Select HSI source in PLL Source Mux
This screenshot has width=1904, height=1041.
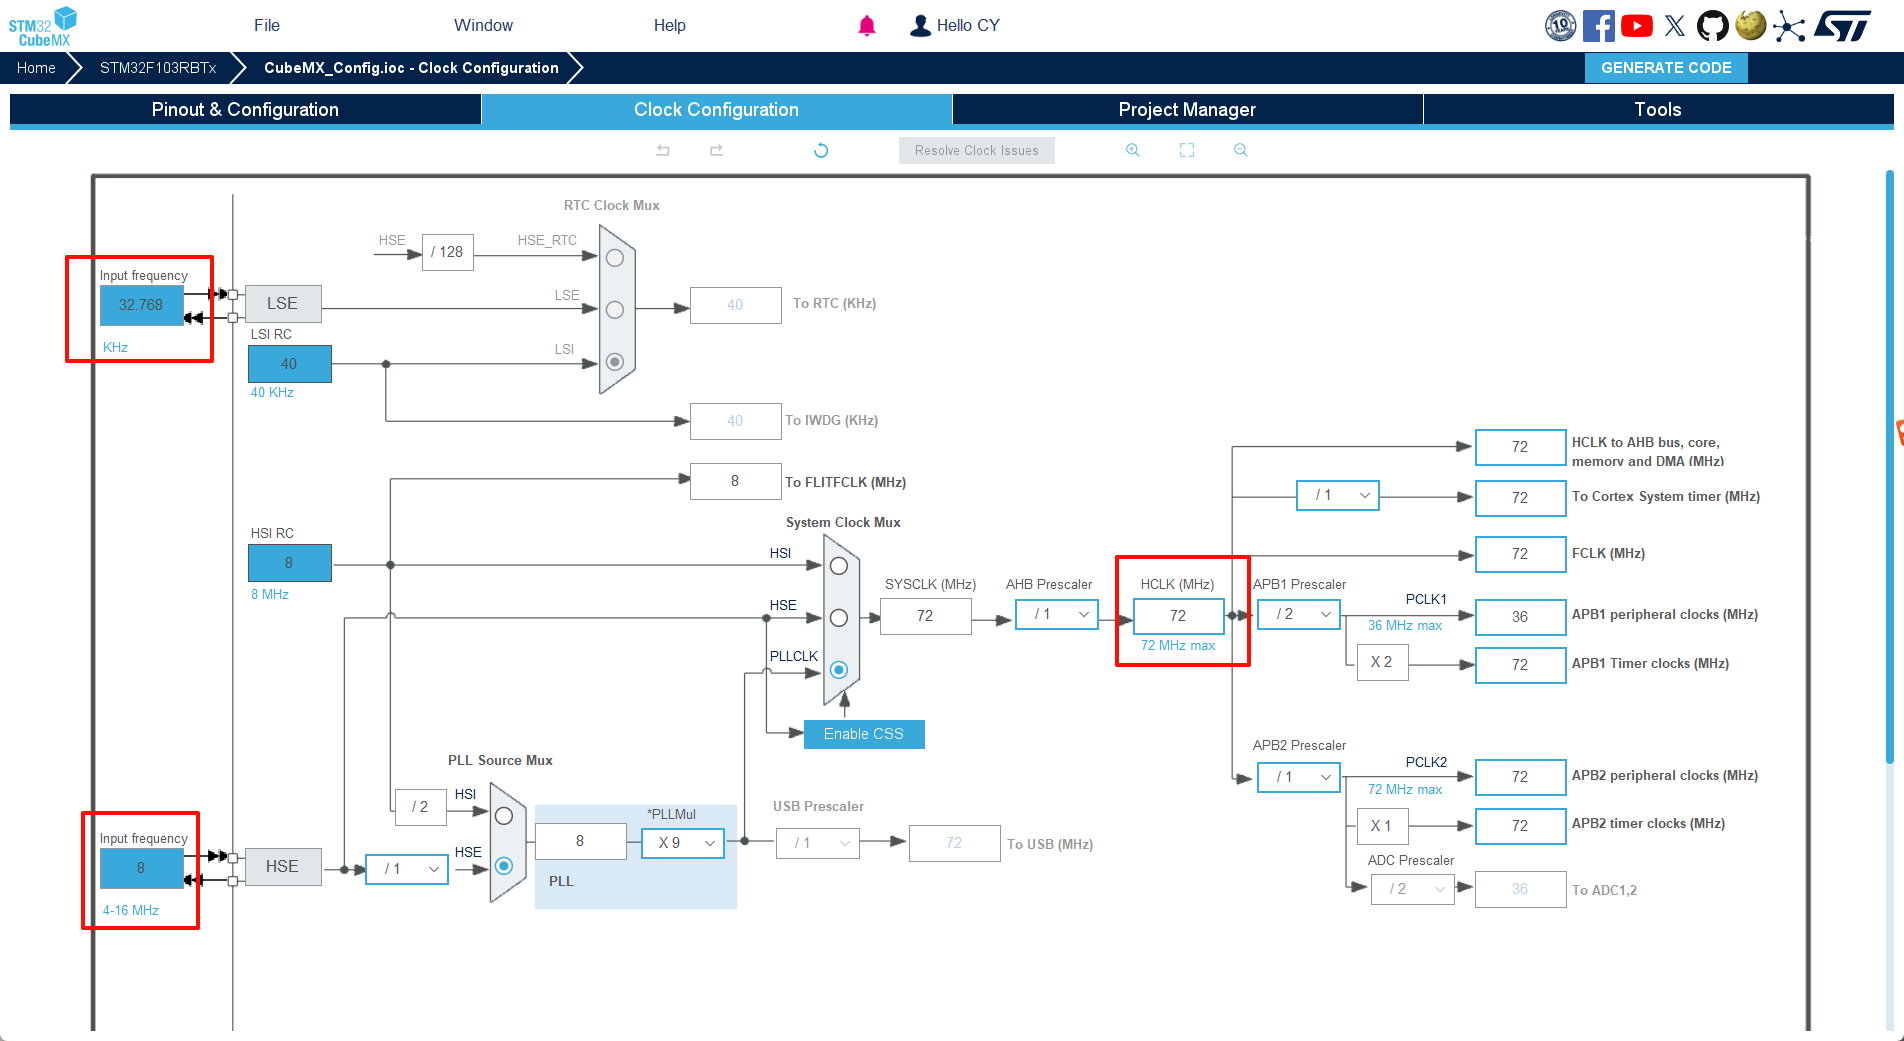(504, 816)
